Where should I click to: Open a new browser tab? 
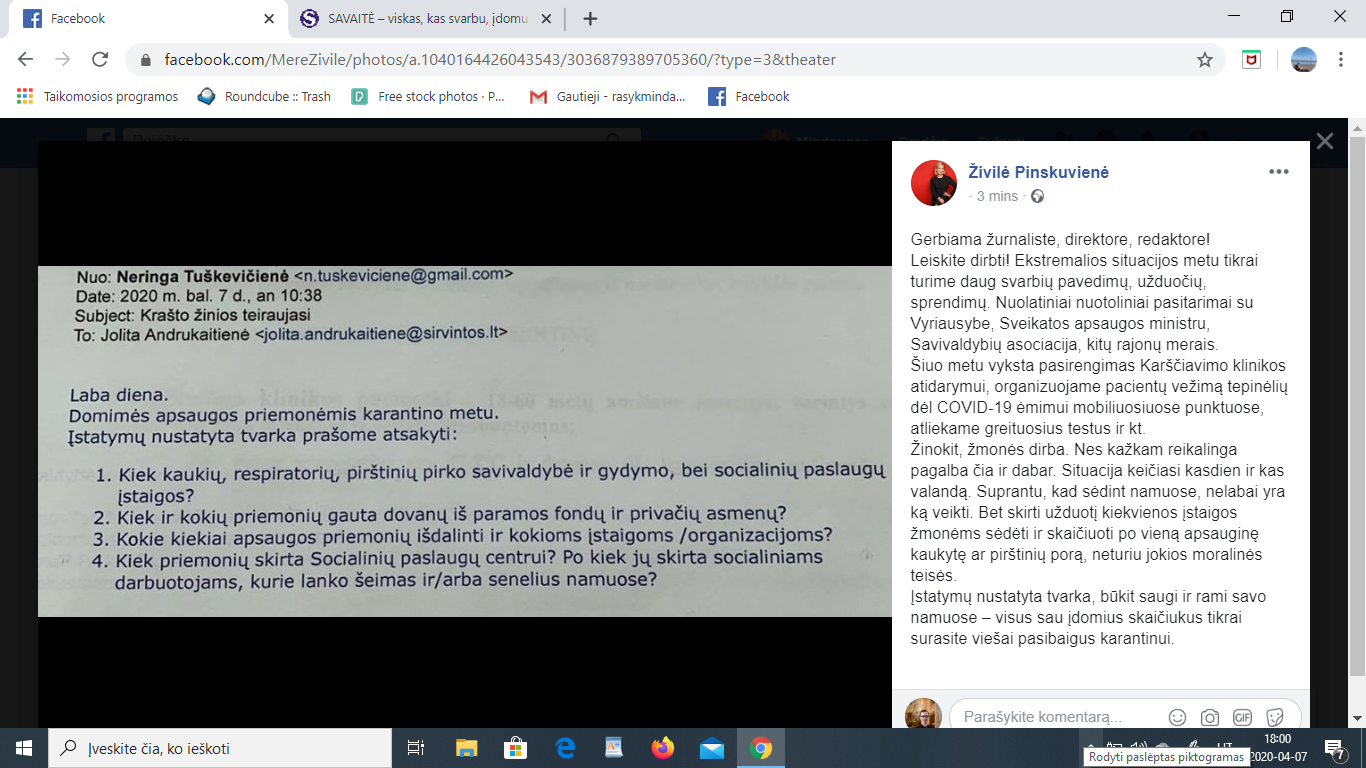pyautogui.click(x=590, y=19)
